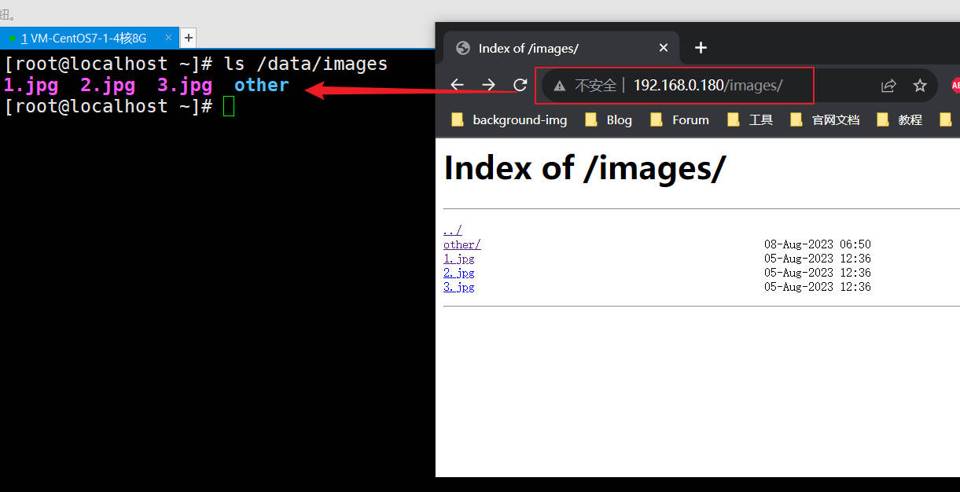
Task: Open a new browser tab
Action: (701, 48)
